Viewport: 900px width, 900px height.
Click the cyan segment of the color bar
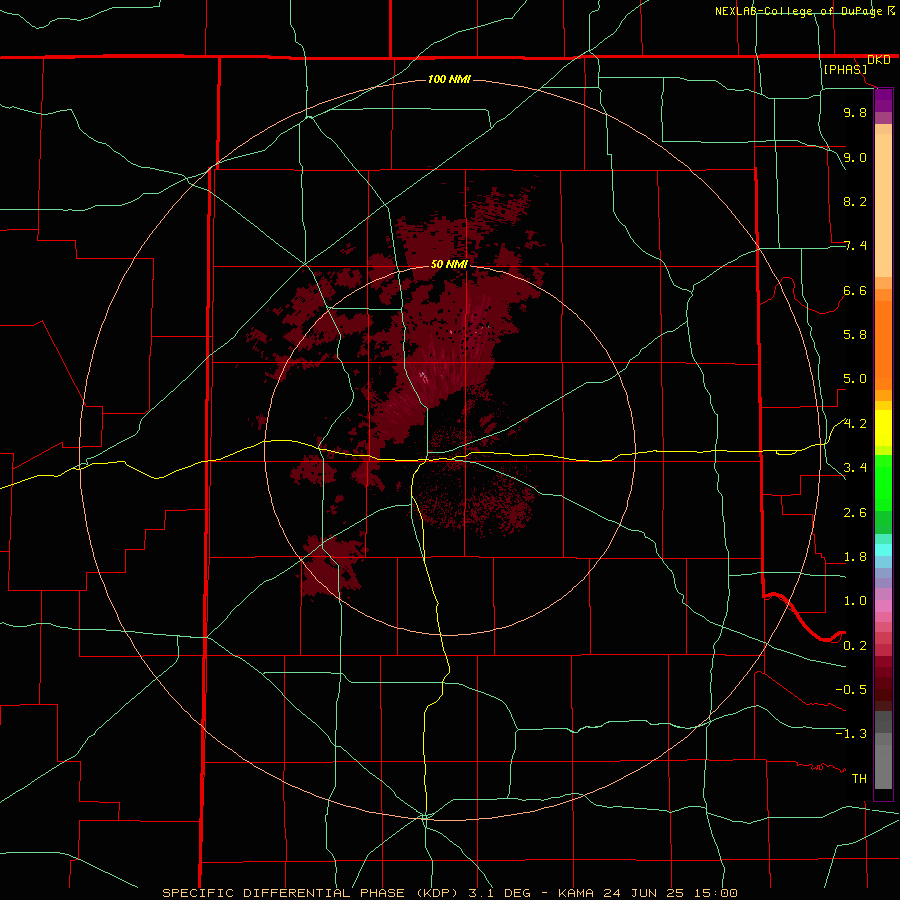883,550
